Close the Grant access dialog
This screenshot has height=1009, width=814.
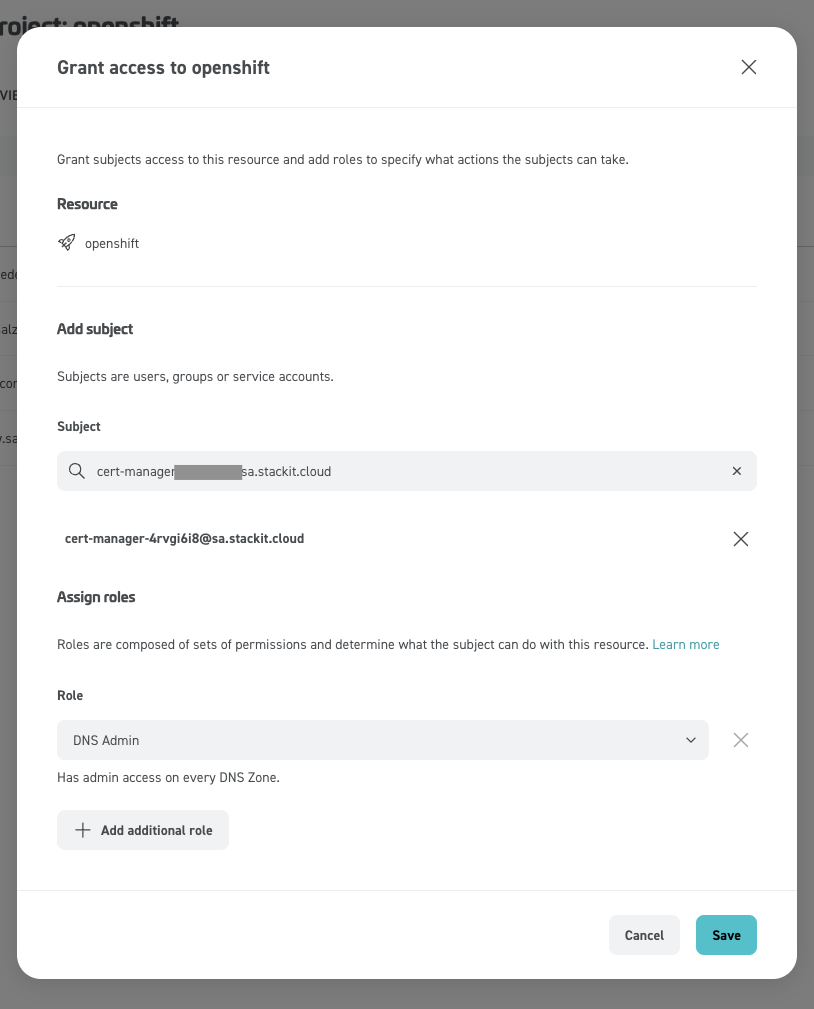click(x=748, y=67)
